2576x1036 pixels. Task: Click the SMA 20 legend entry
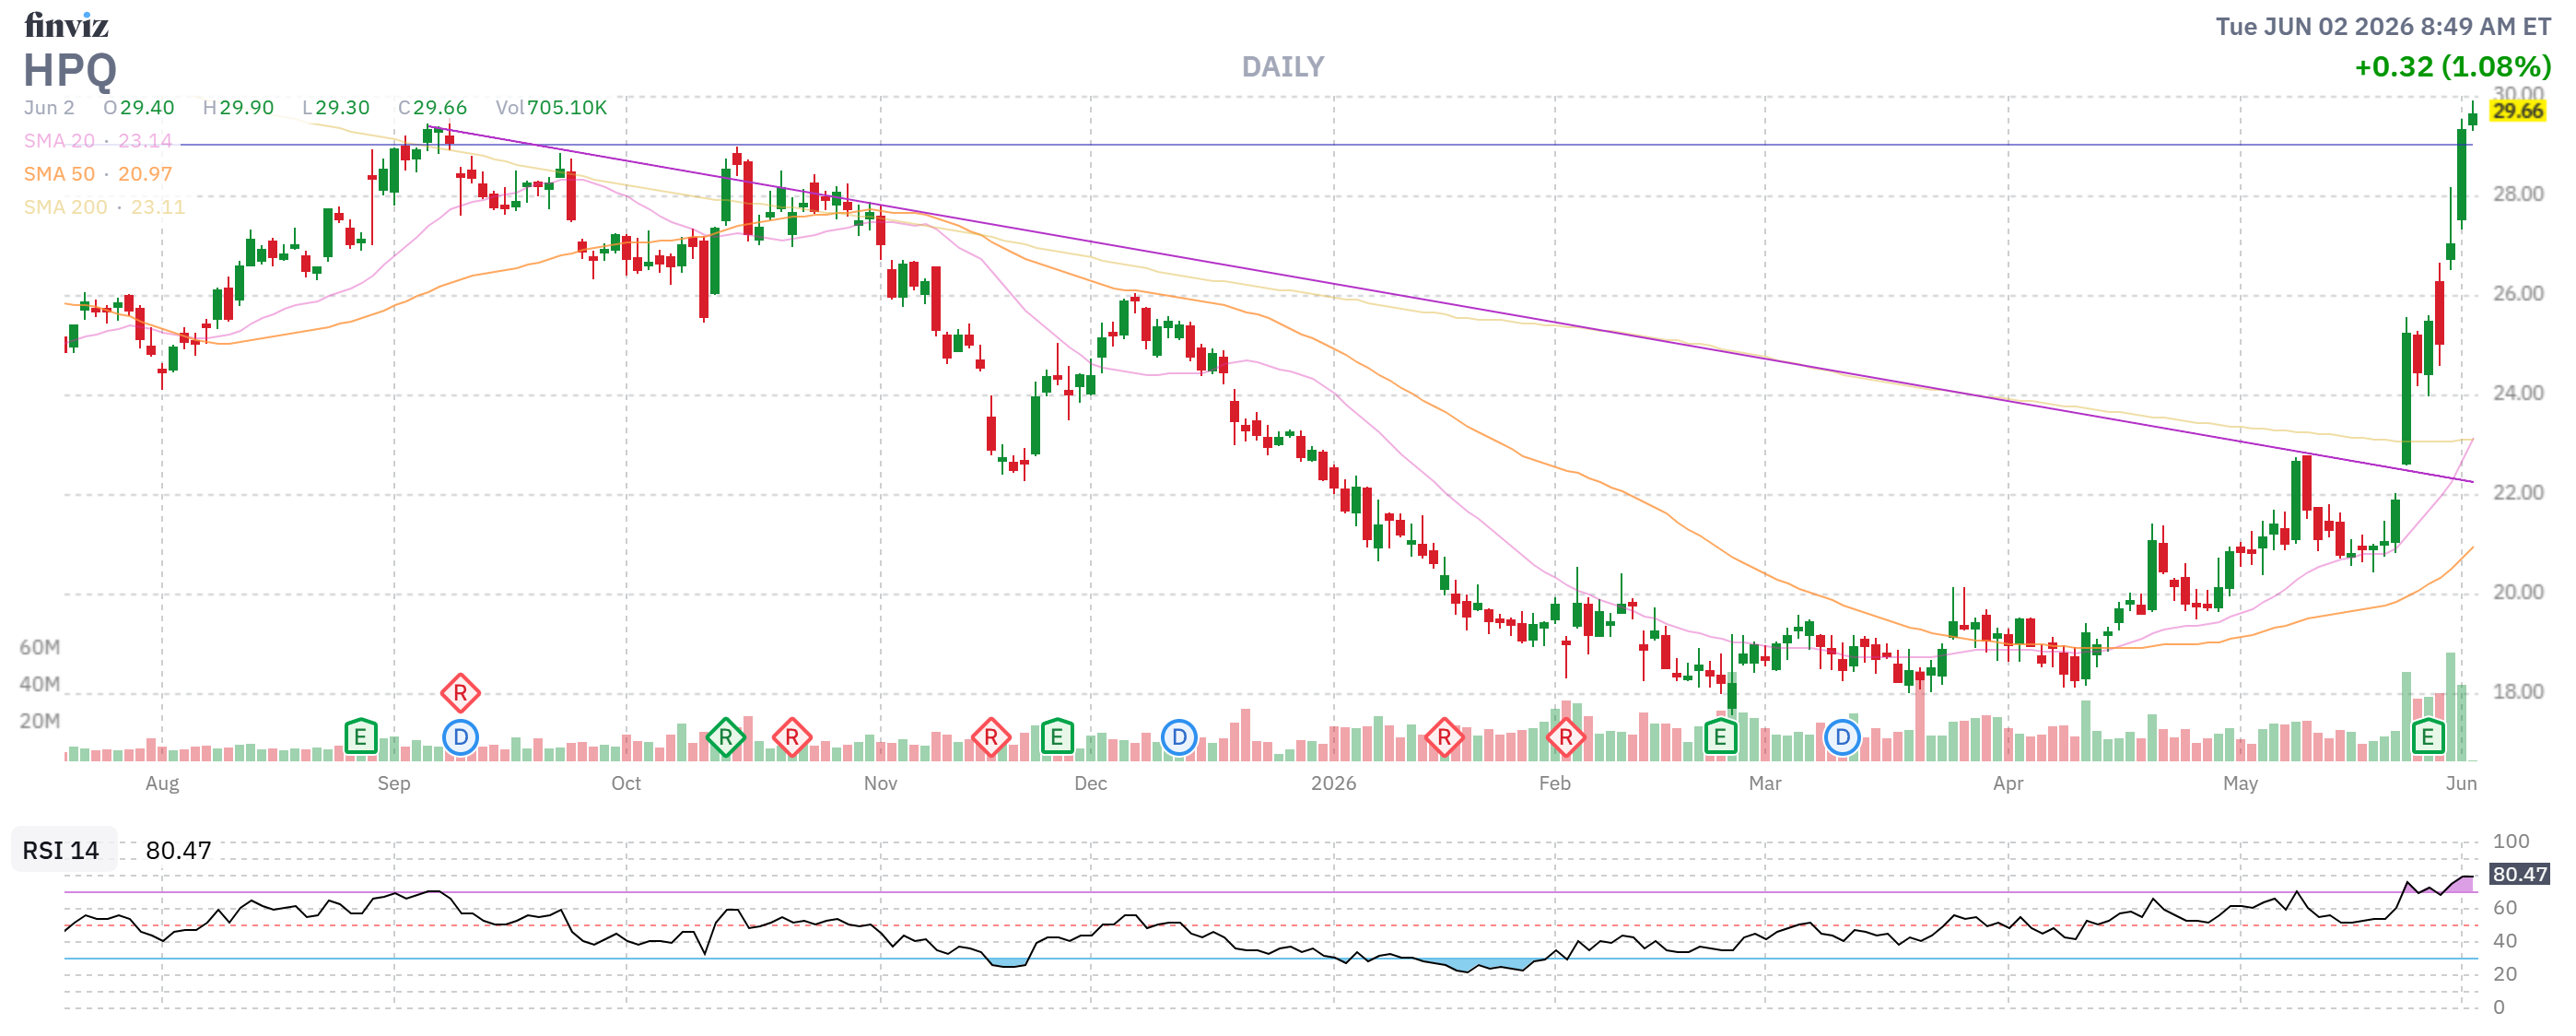[x=98, y=141]
